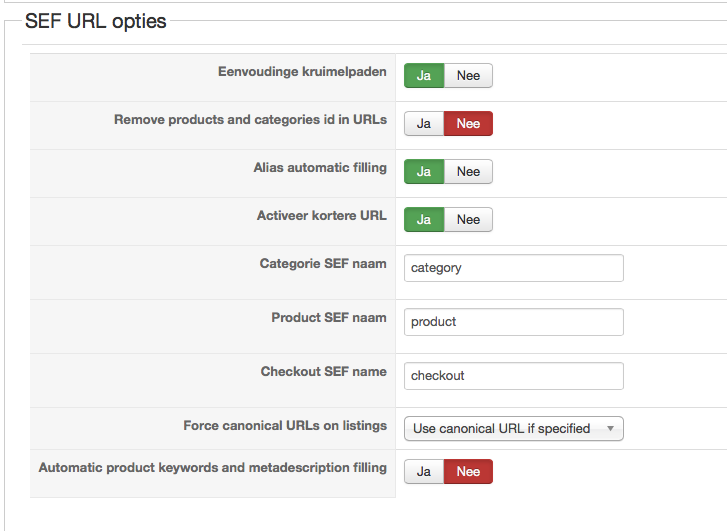Set Eenvoudinge kruimelpaden to Nee
Screen dimensions: 727x531
(468, 76)
